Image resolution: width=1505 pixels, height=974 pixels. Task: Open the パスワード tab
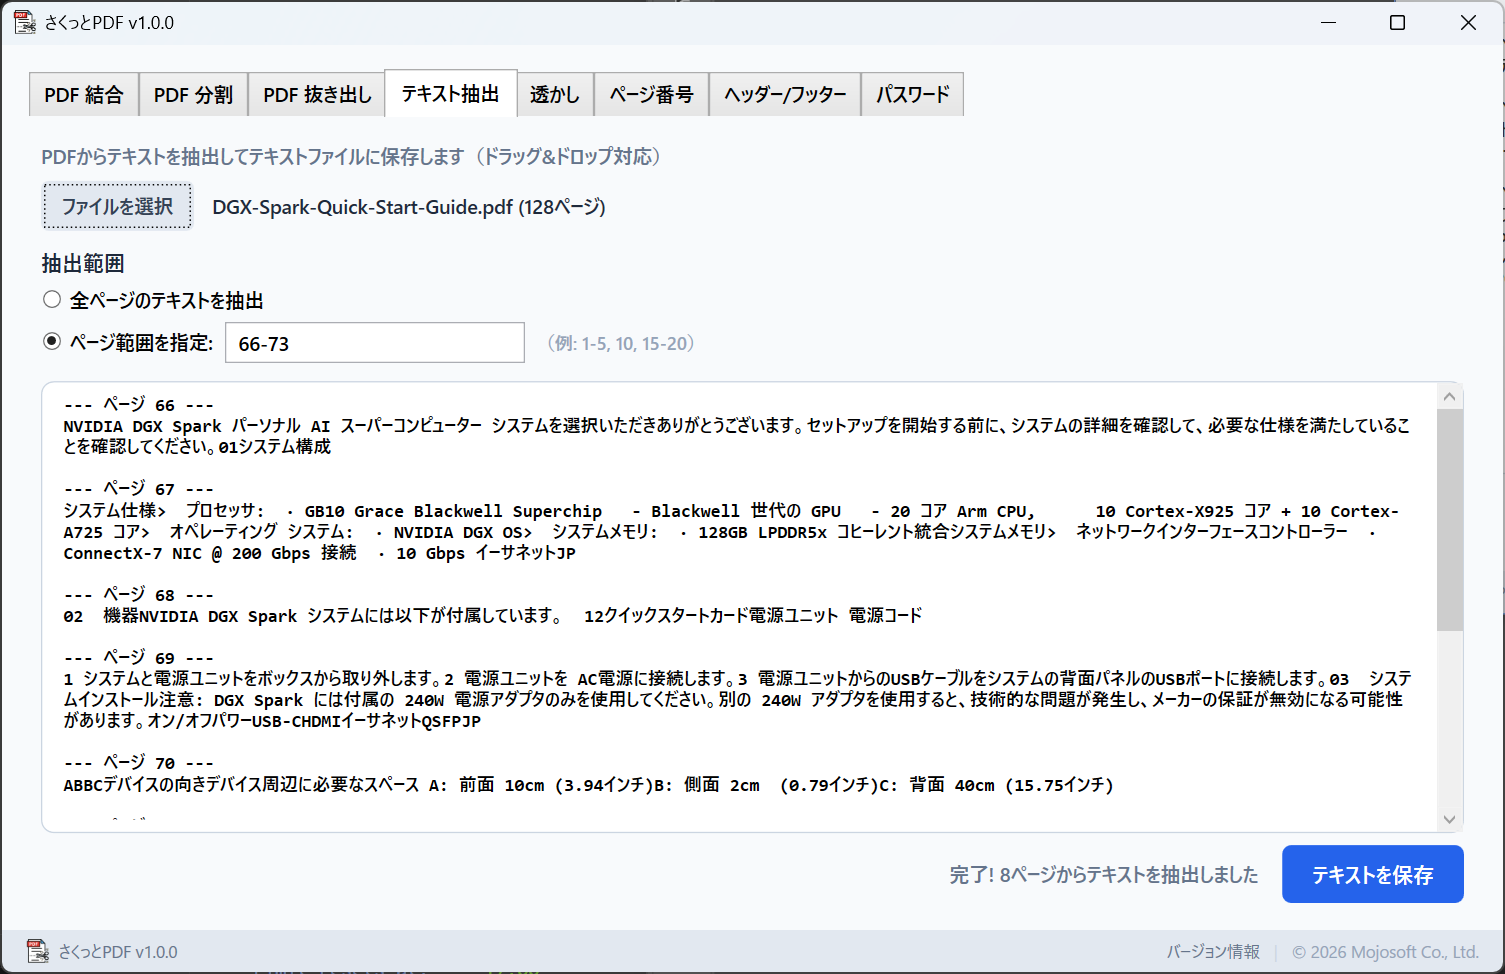(911, 93)
